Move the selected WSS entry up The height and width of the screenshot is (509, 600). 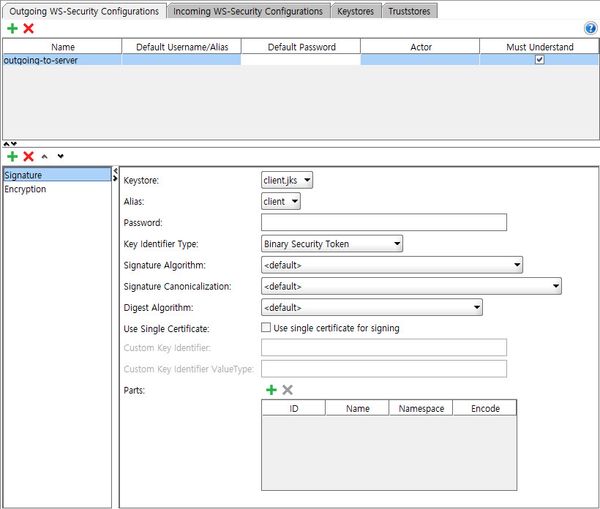click(x=45, y=156)
